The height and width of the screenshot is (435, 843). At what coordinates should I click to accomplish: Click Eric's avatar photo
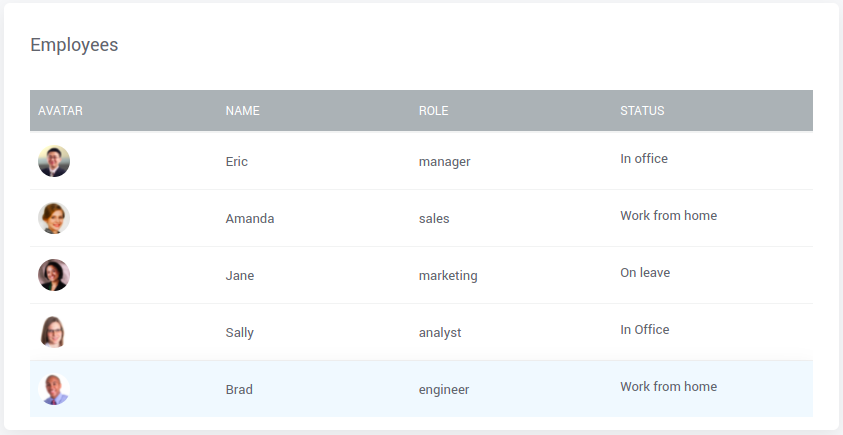click(54, 161)
